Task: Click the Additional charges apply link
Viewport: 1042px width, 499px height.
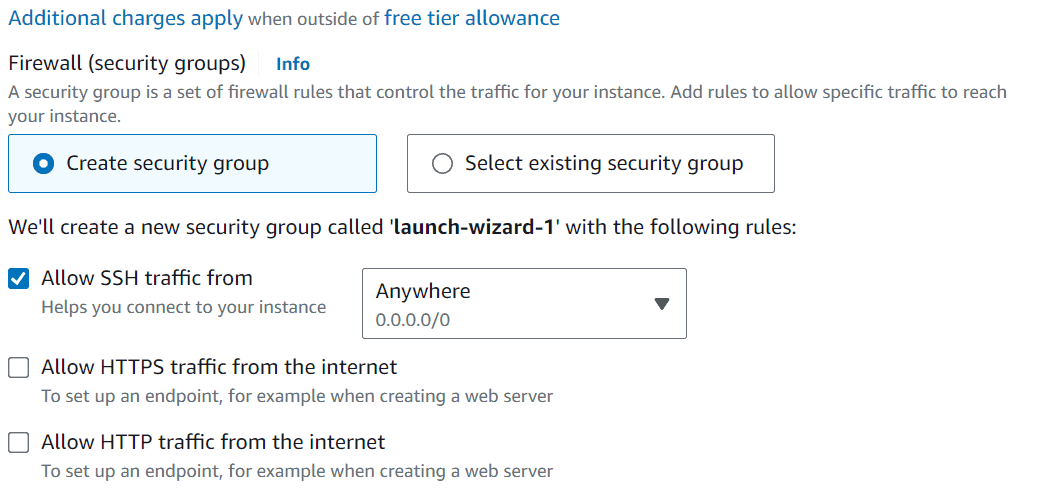Action: pyautogui.click(x=125, y=18)
